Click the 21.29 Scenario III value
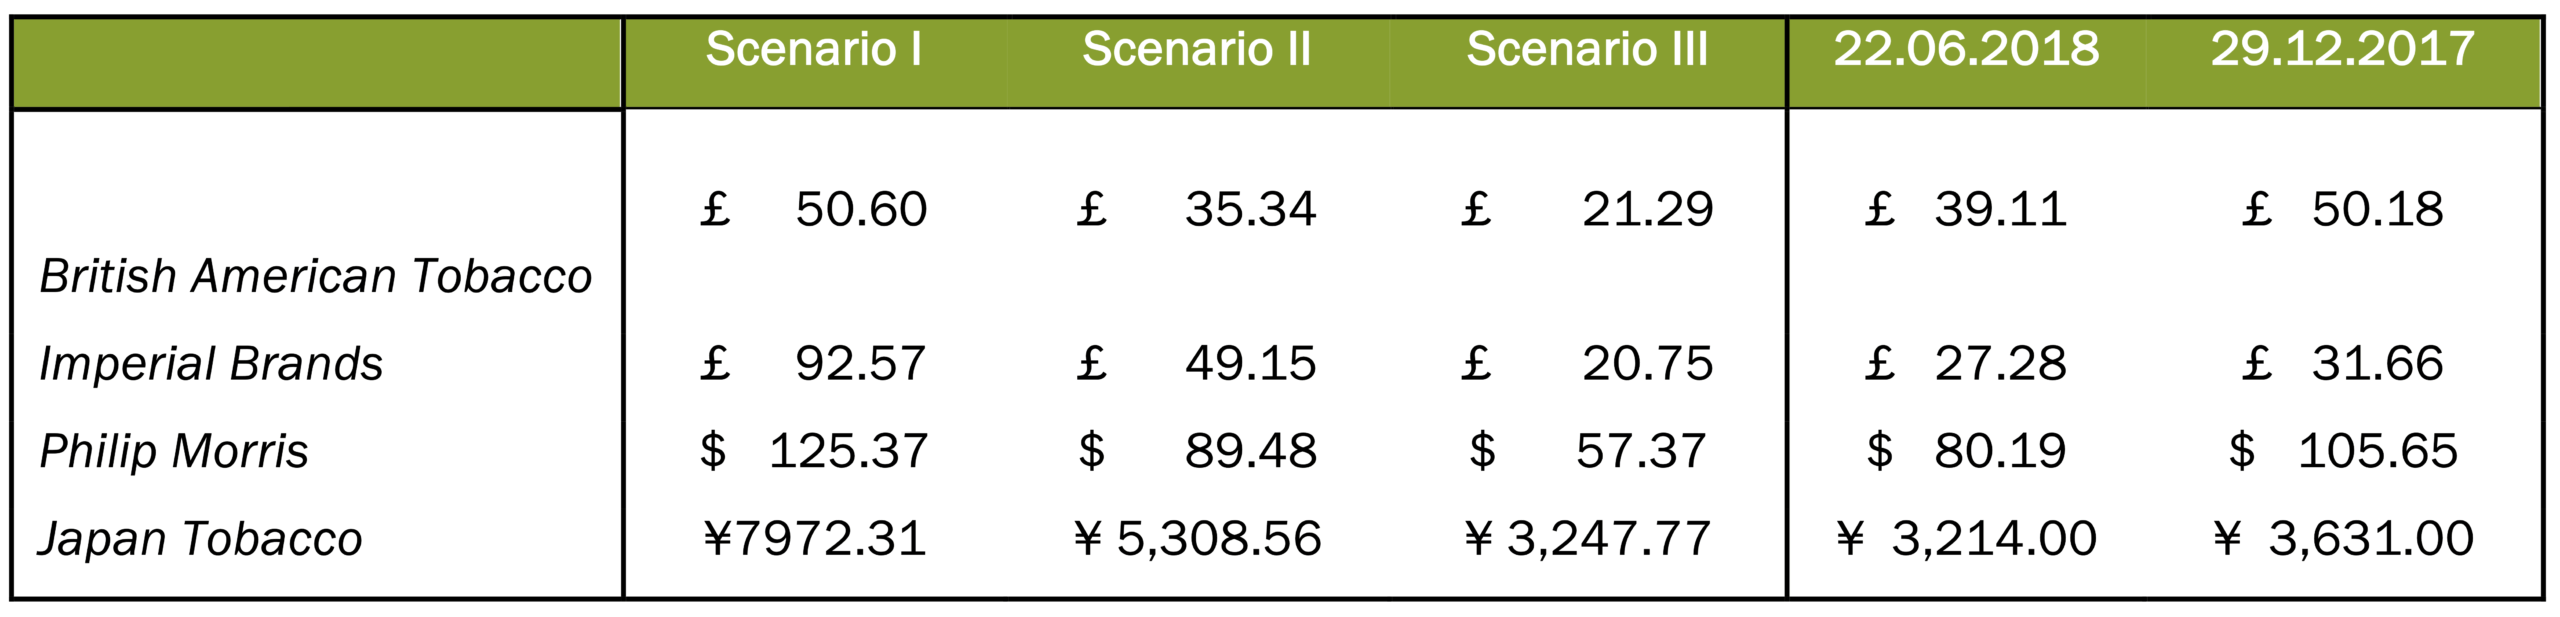This screenshot has width=2560, height=617. [x=1647, y=210]
